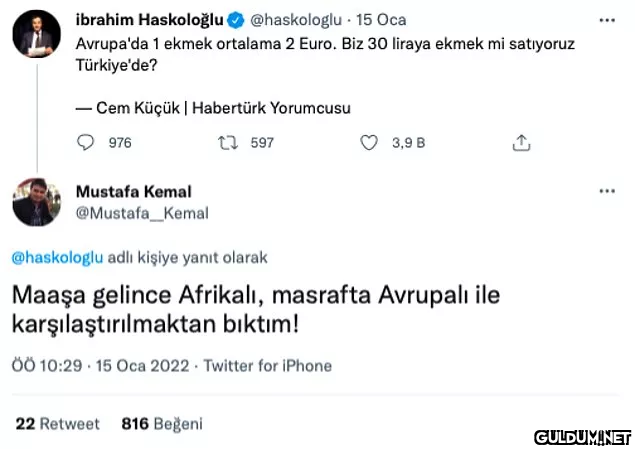Click the @Mustafa__Kemal username
Viewport: 635px width, 449px height.
click(142, 212)
